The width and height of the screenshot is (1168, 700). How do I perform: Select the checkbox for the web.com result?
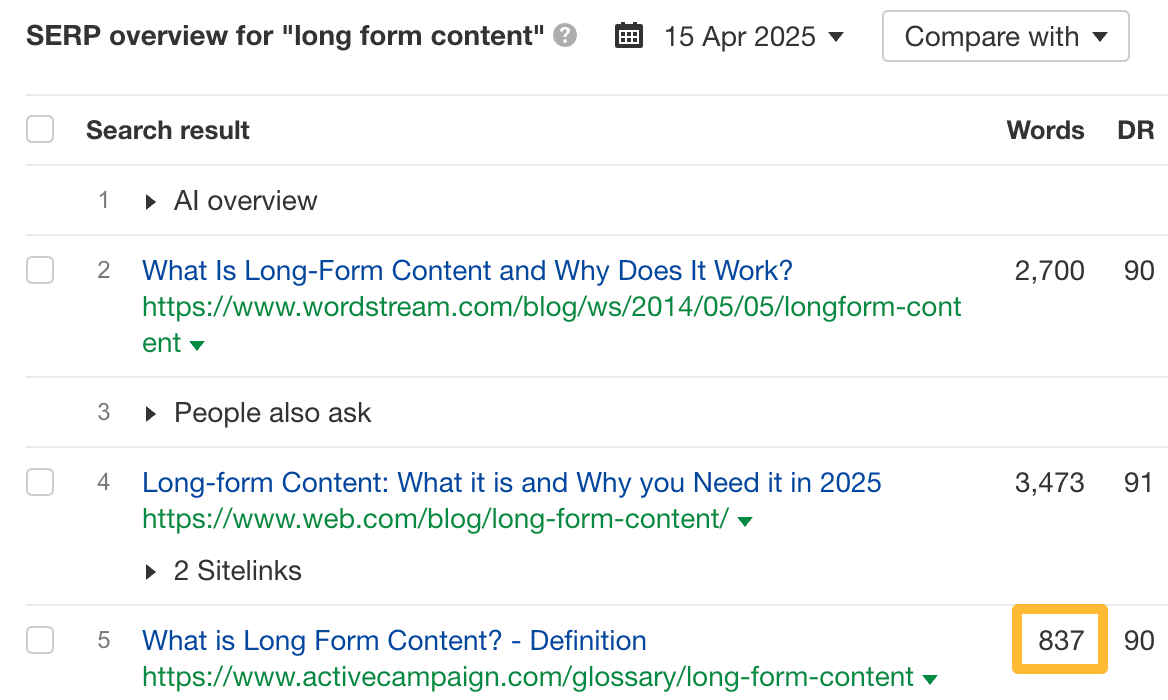pos(40,481)
